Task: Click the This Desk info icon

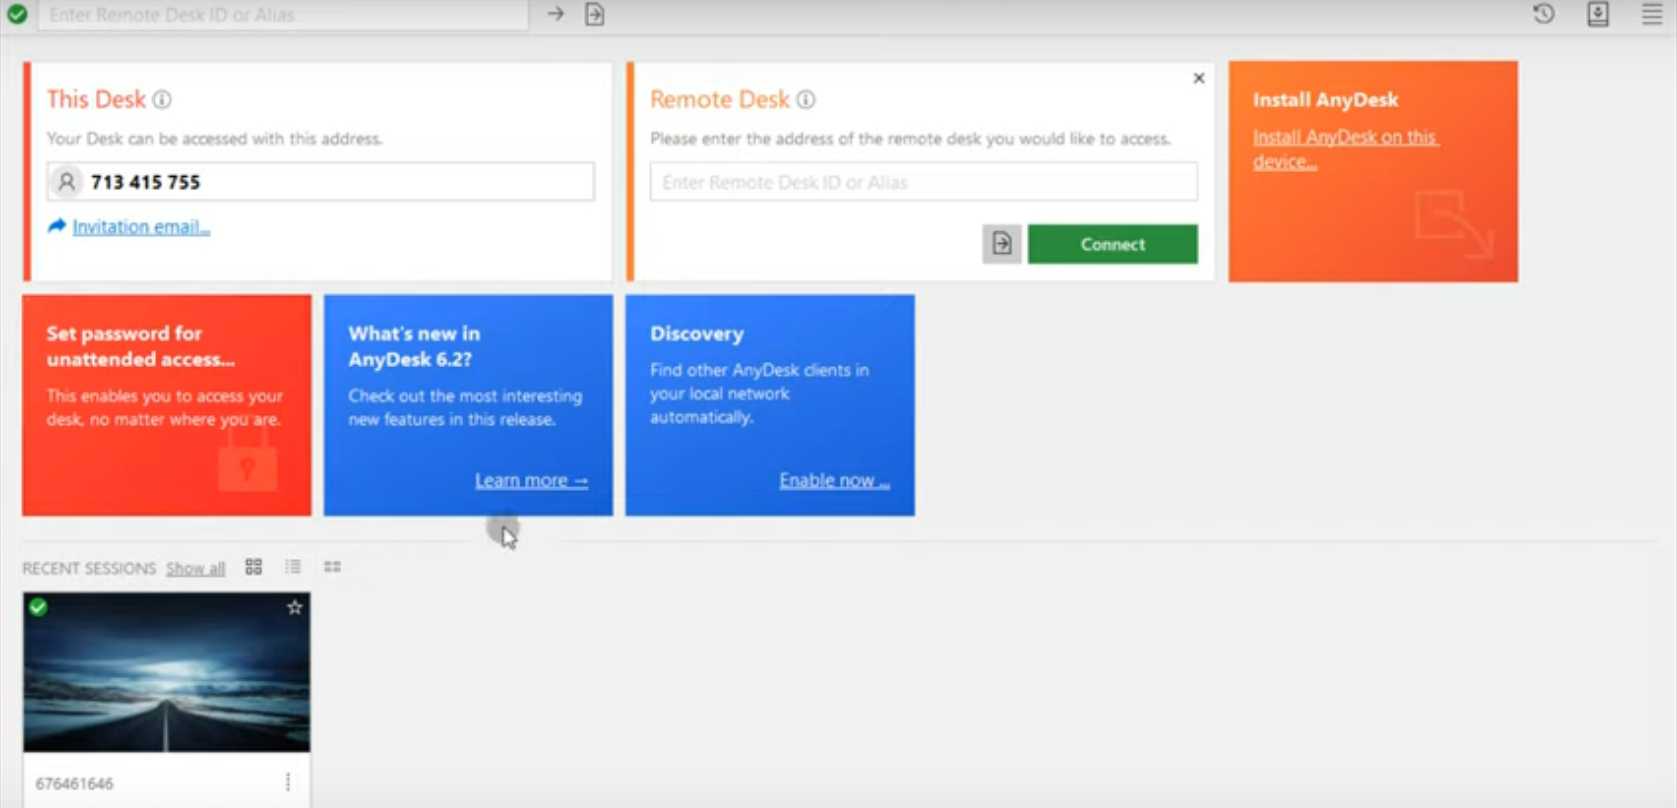Action: pos(162,100)
